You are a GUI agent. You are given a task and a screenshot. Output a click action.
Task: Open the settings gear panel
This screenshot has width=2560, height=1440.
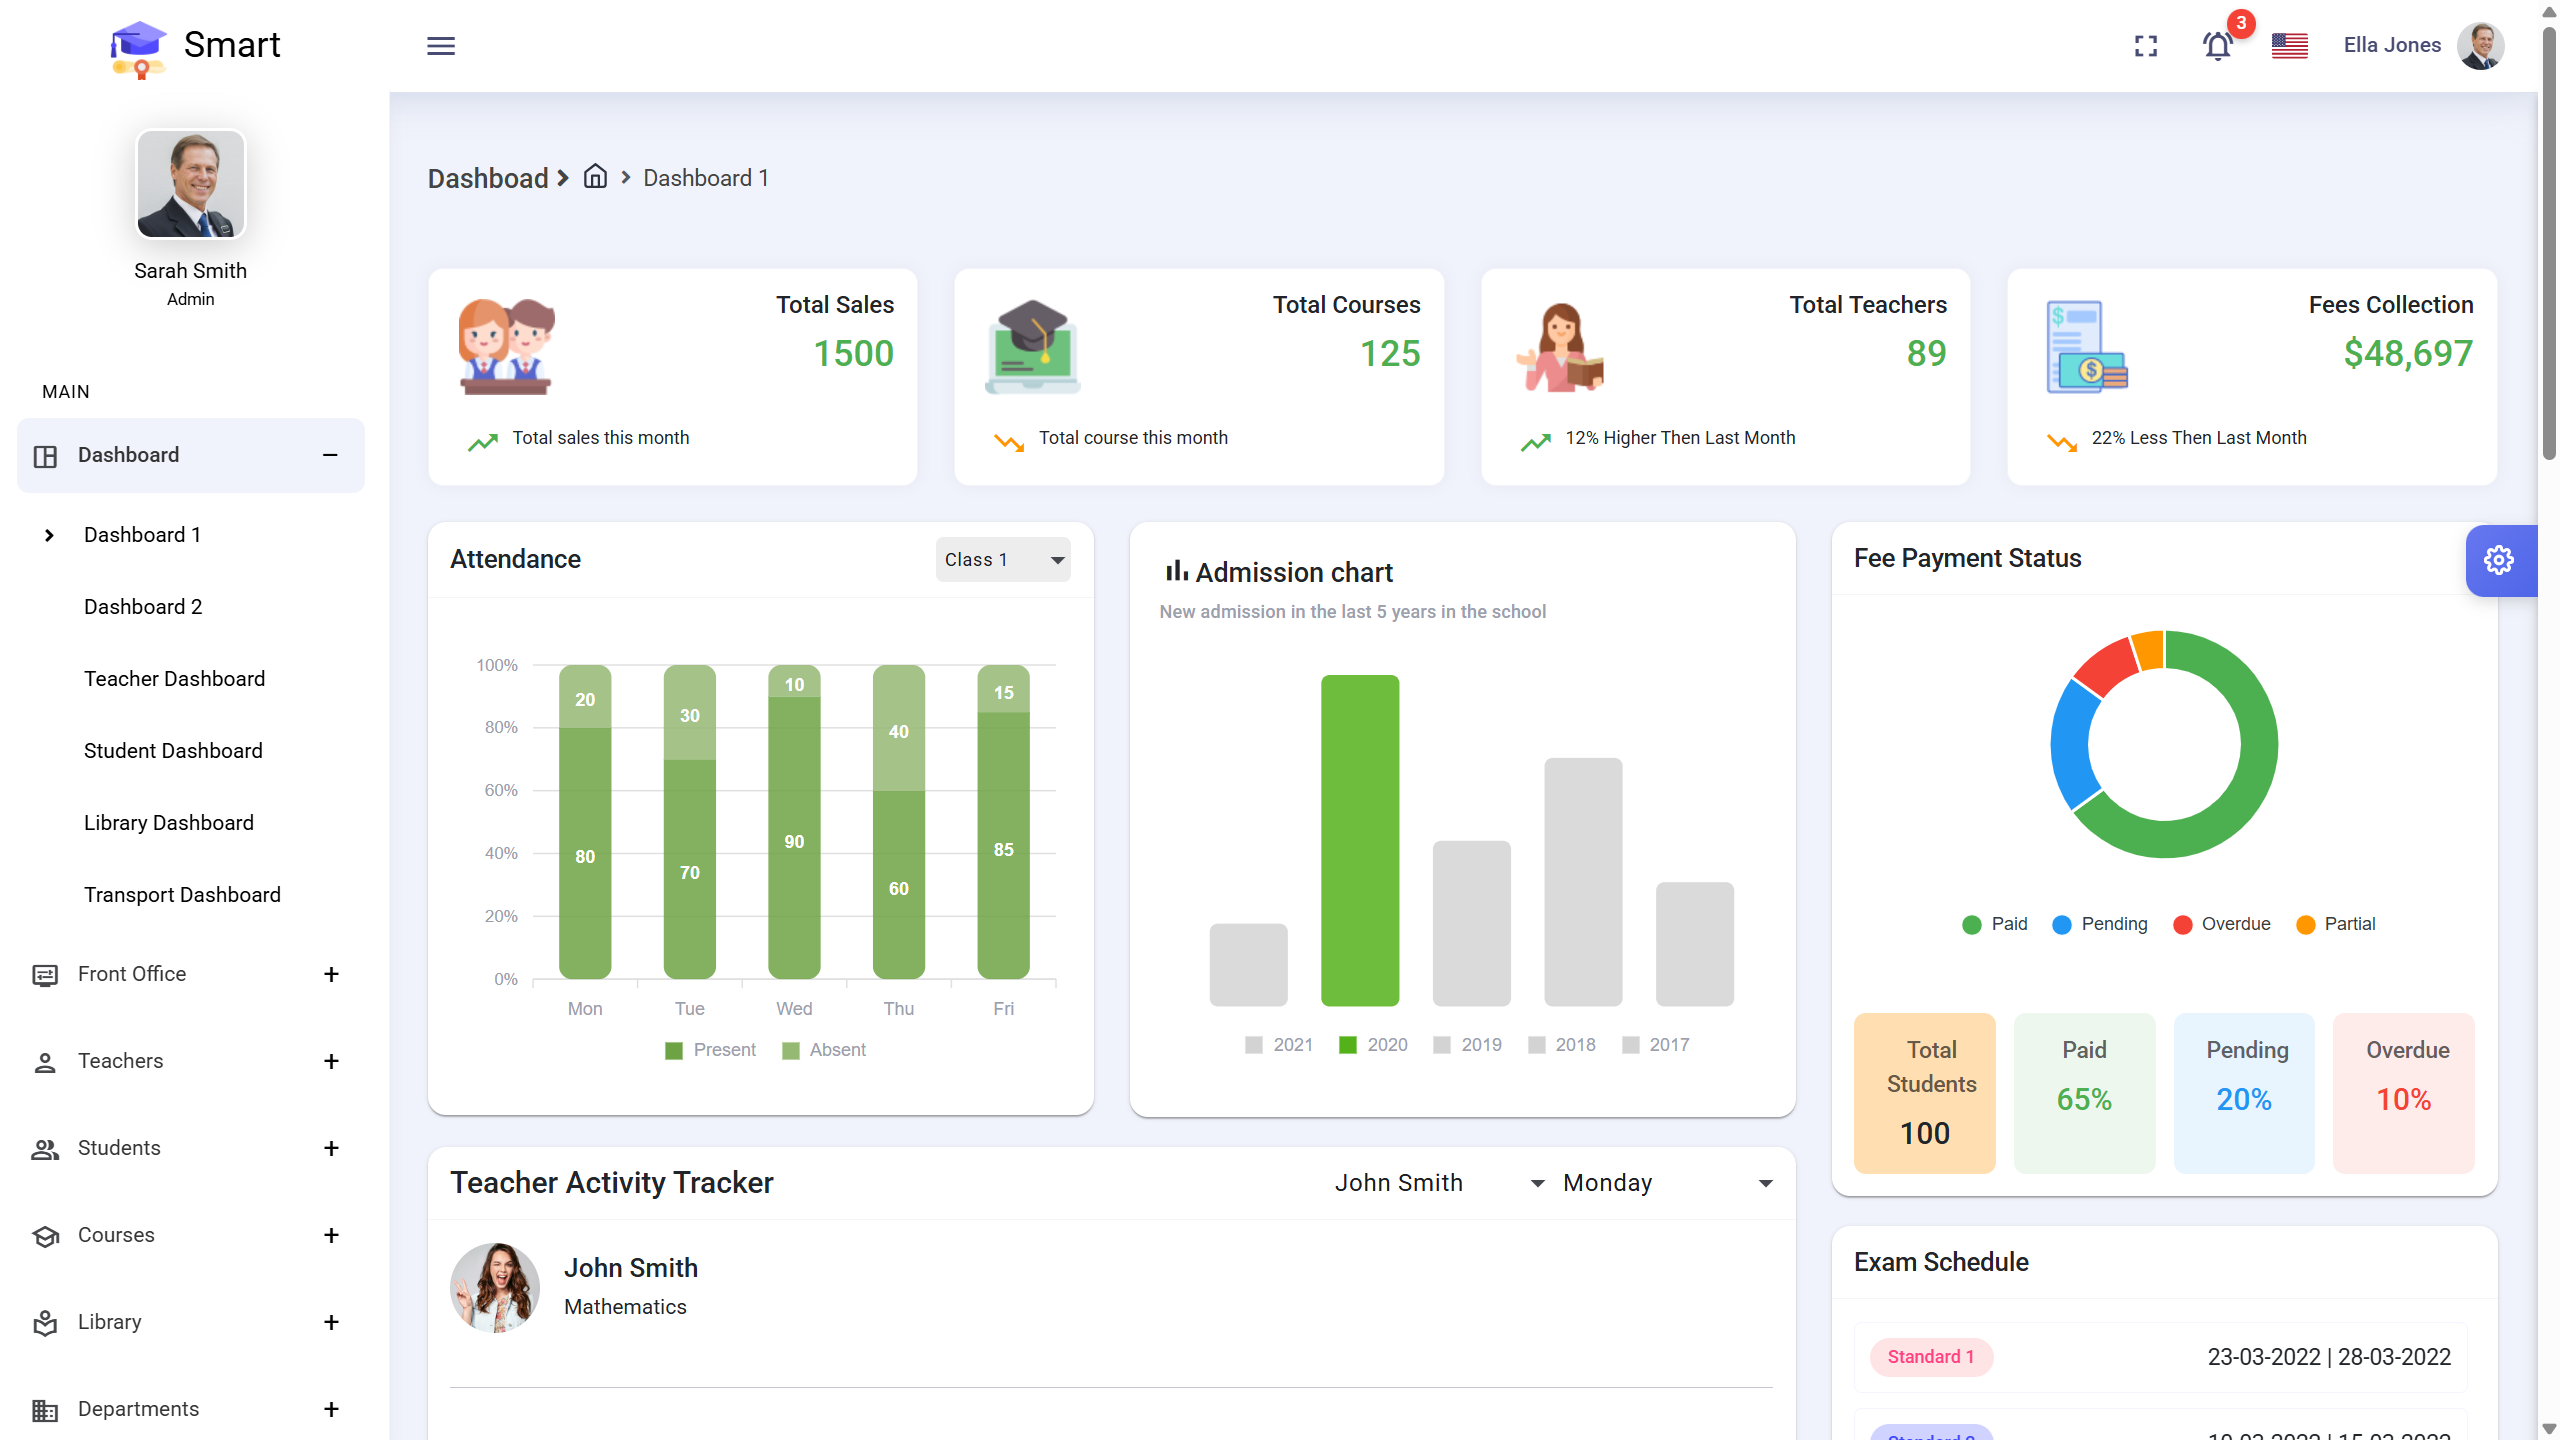(2499, 560)
